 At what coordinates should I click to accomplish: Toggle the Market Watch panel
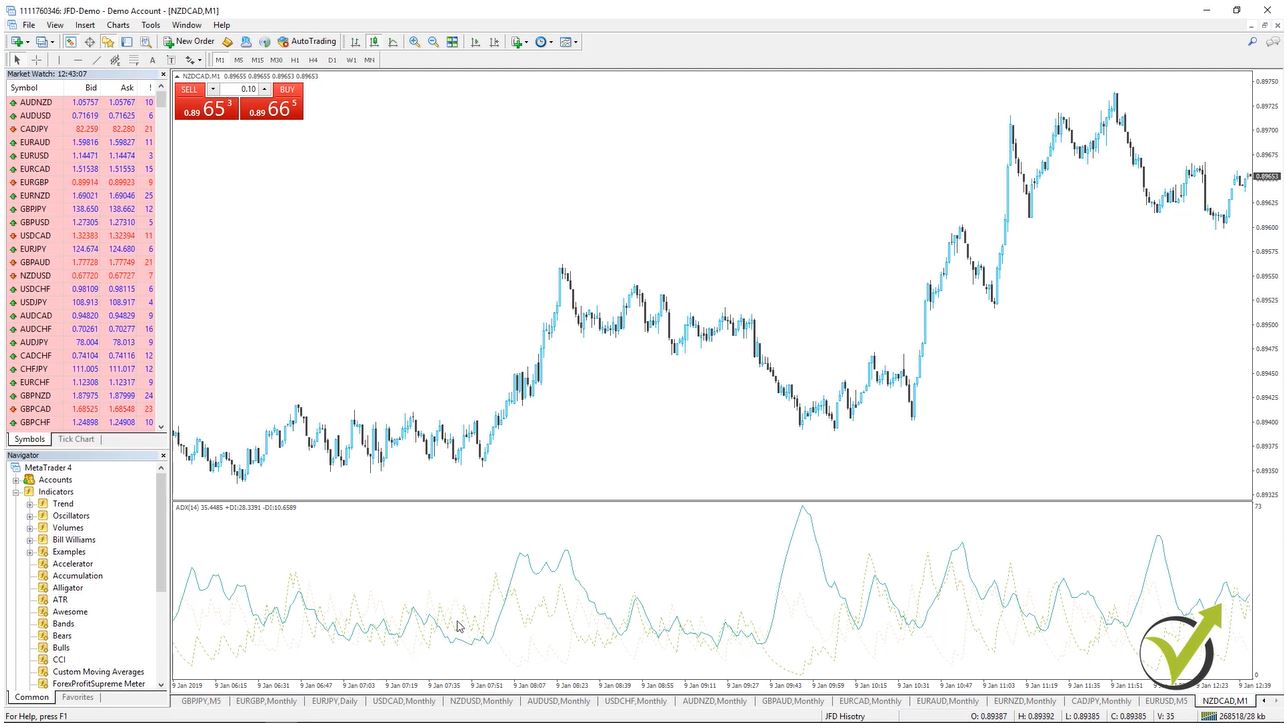coord(70,41)
